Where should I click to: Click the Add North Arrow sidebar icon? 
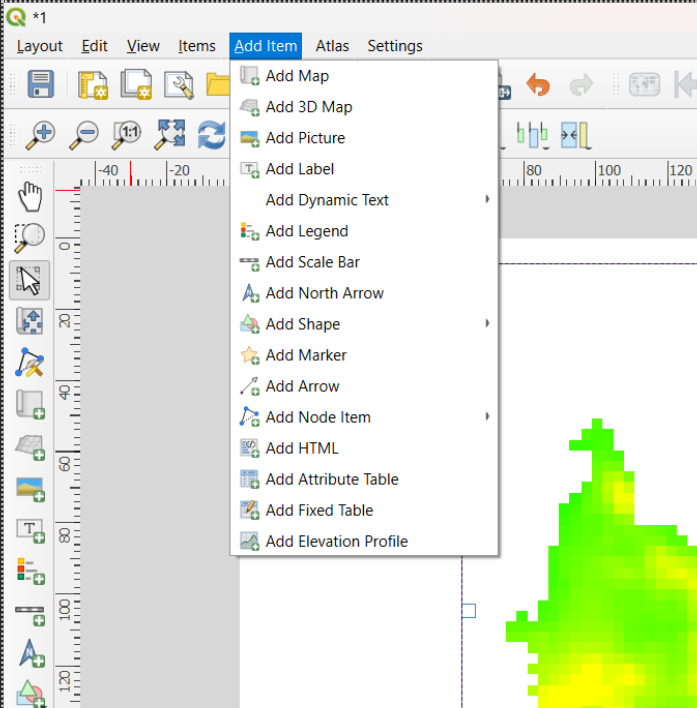click(31, 653)
